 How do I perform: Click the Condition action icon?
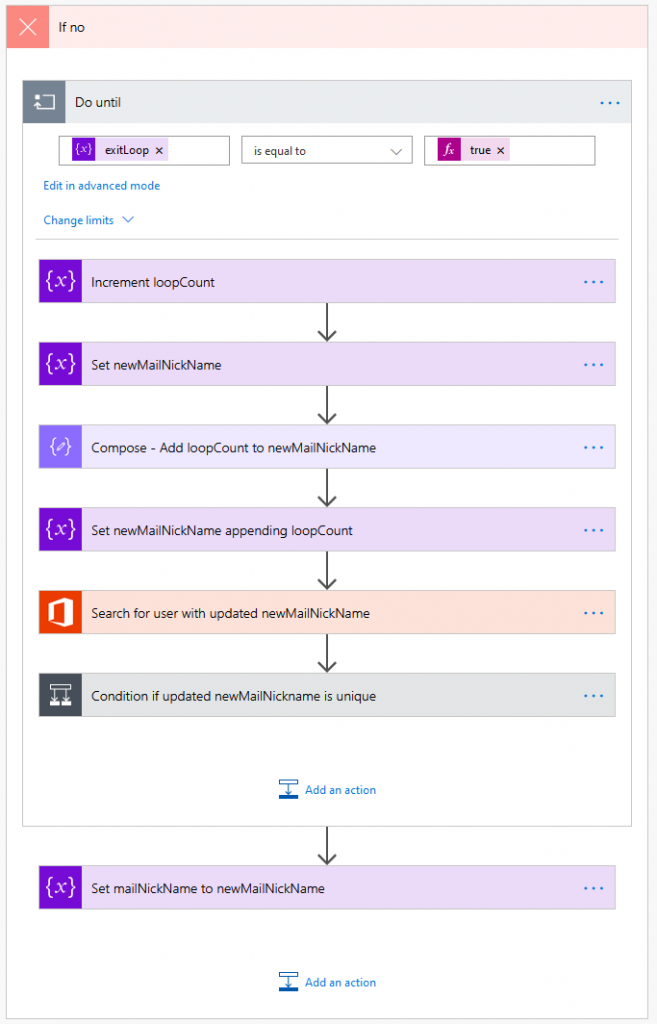coord(60,696)
